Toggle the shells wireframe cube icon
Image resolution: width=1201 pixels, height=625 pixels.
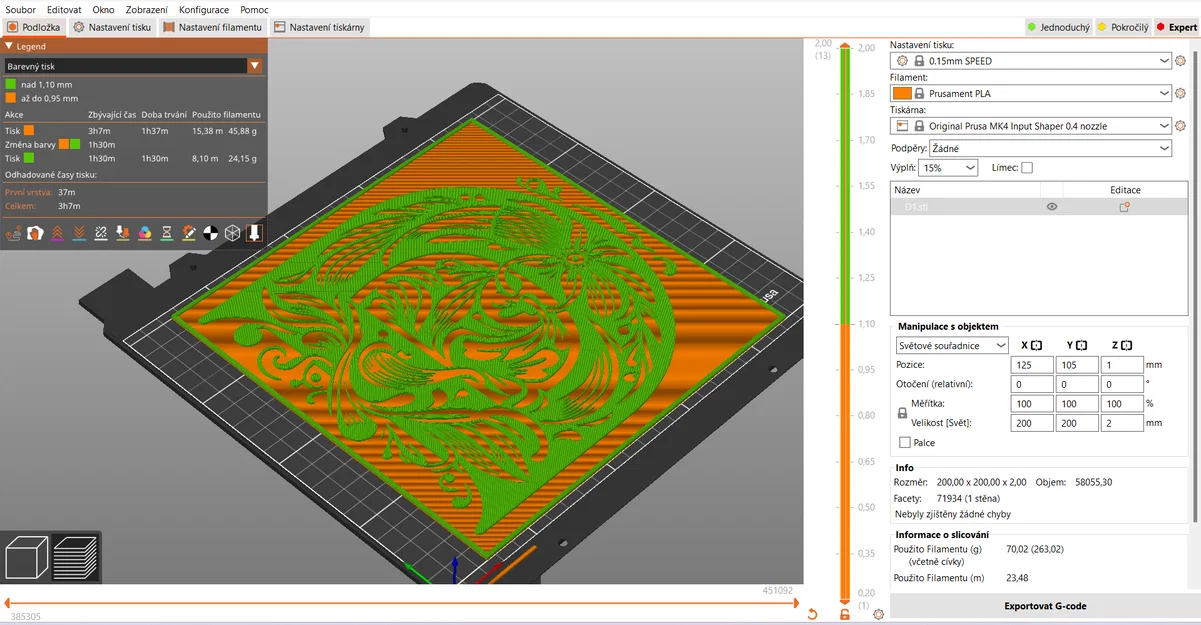(x=233, y=233)
